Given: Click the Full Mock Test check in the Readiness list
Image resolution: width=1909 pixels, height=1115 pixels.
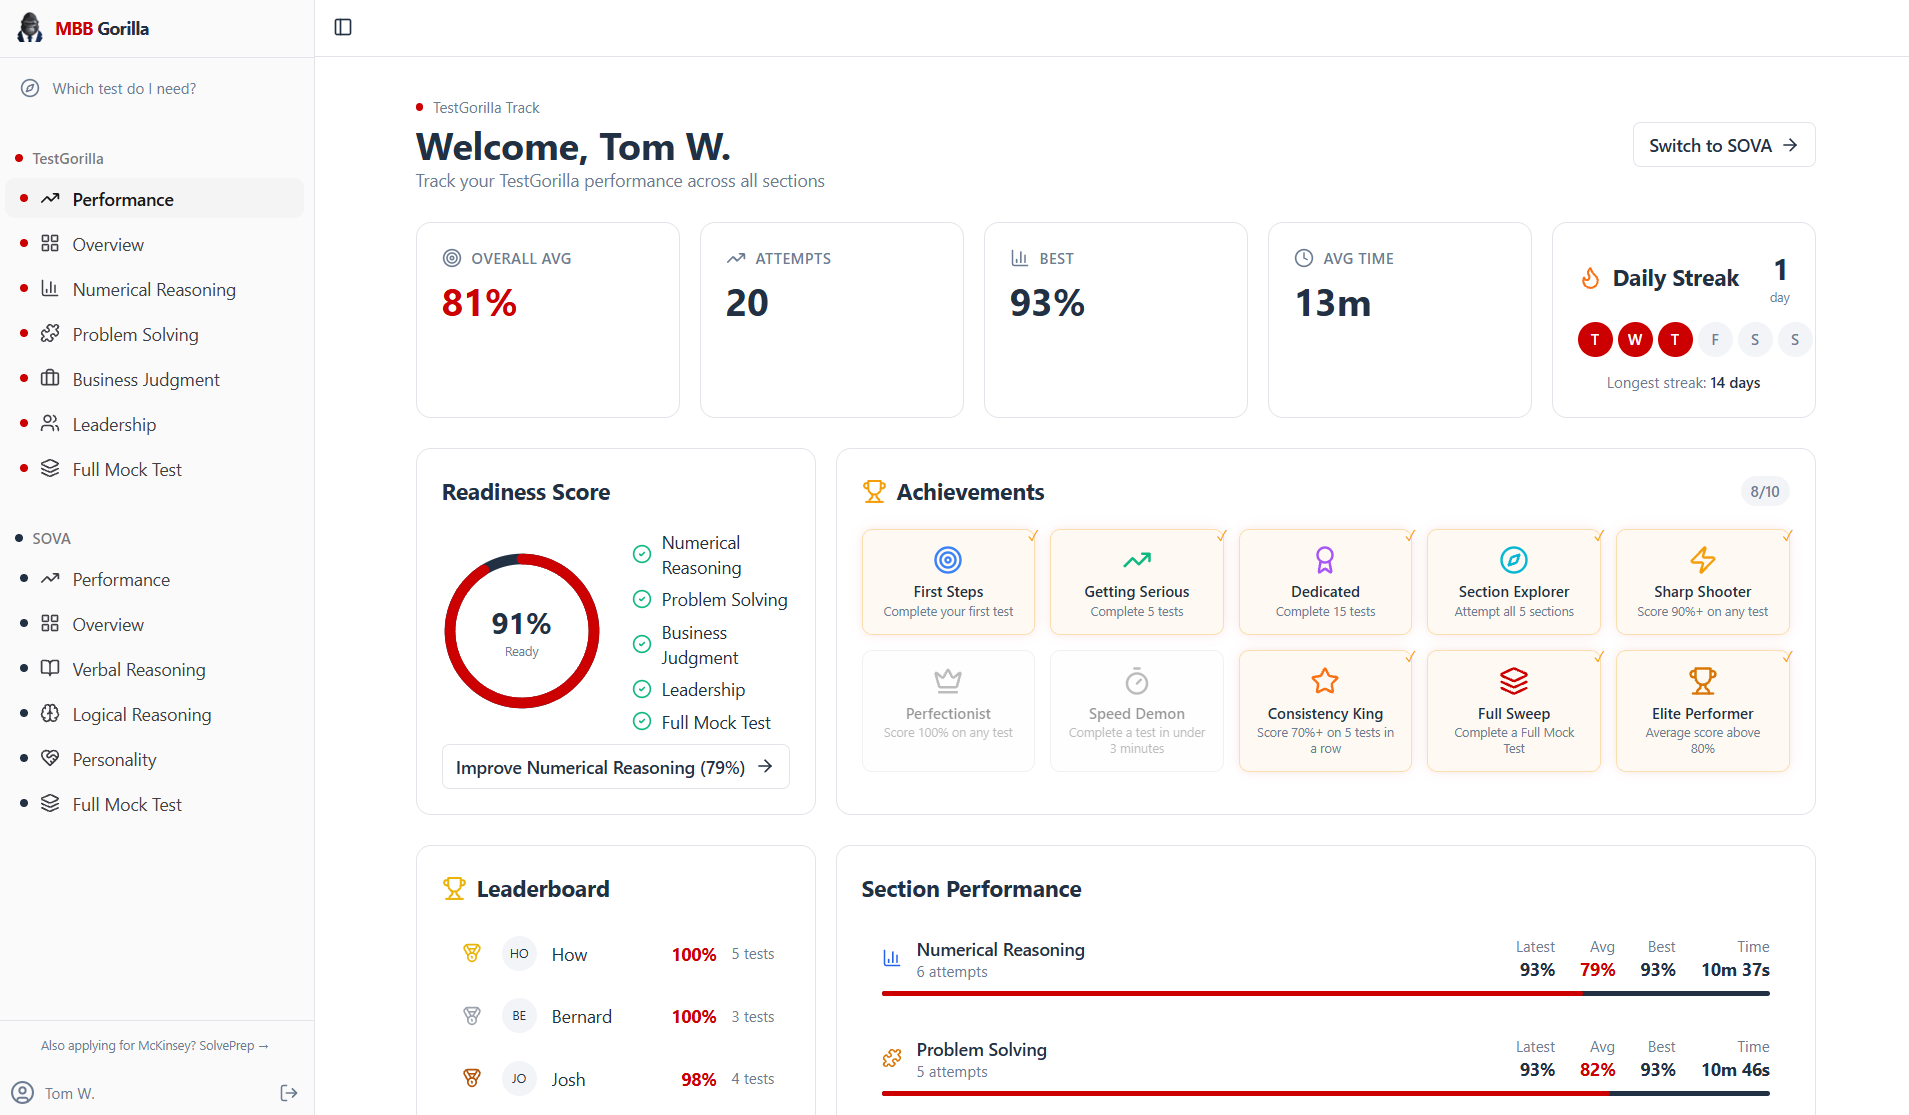Looking at the screenshot, I should 642,722.
